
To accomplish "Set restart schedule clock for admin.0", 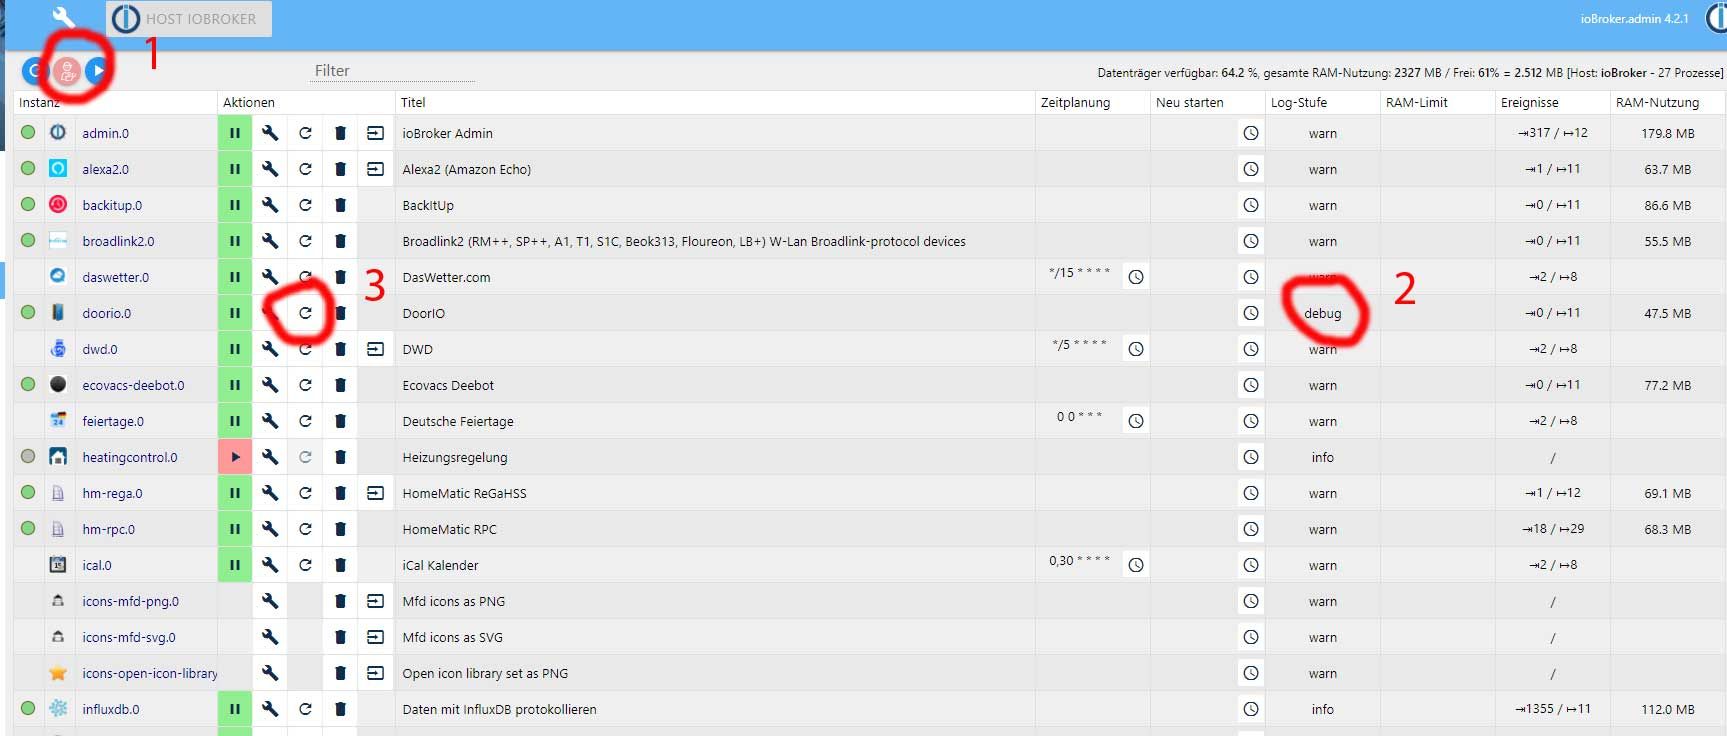I will point(1251,133).
